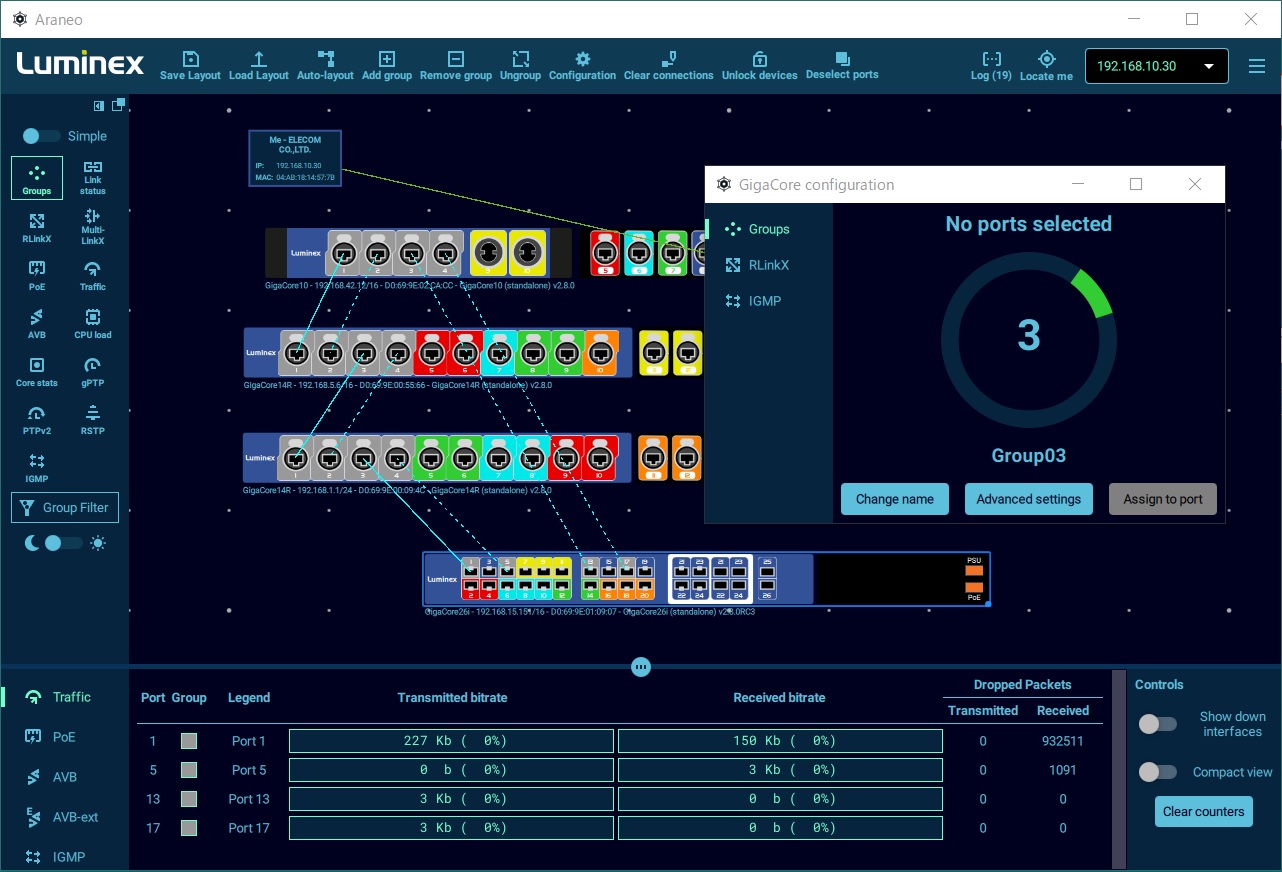Click Port 17 grey group swatch

tap(189, 828)
